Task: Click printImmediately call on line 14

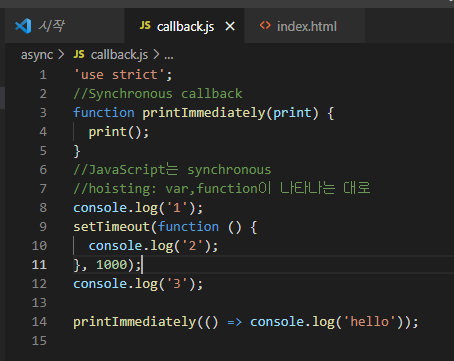Action: point(135,322)
